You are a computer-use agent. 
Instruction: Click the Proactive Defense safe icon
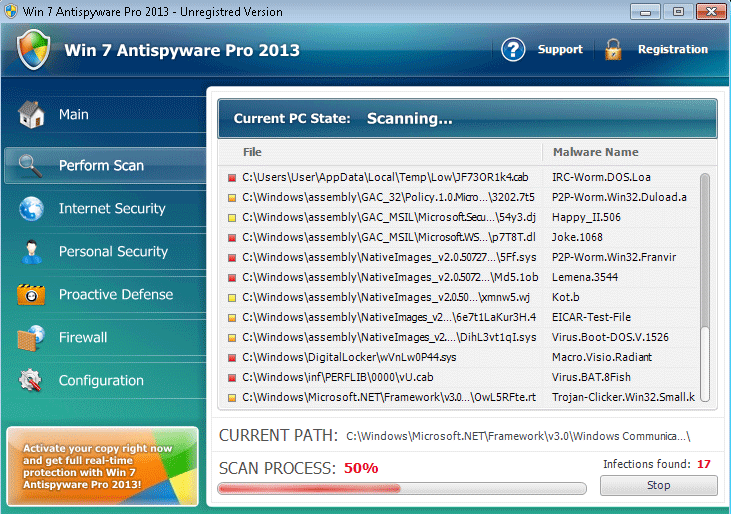(31, 295)
